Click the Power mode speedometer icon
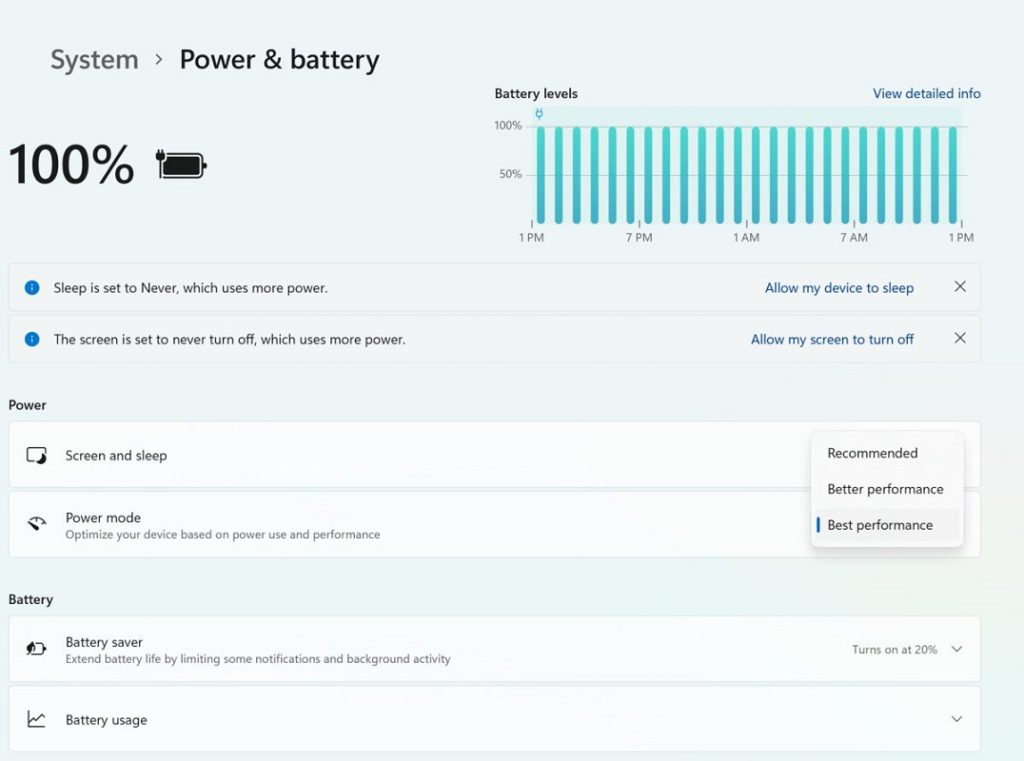The height and width of the screenshot is (761, 1024). (35, 523)
